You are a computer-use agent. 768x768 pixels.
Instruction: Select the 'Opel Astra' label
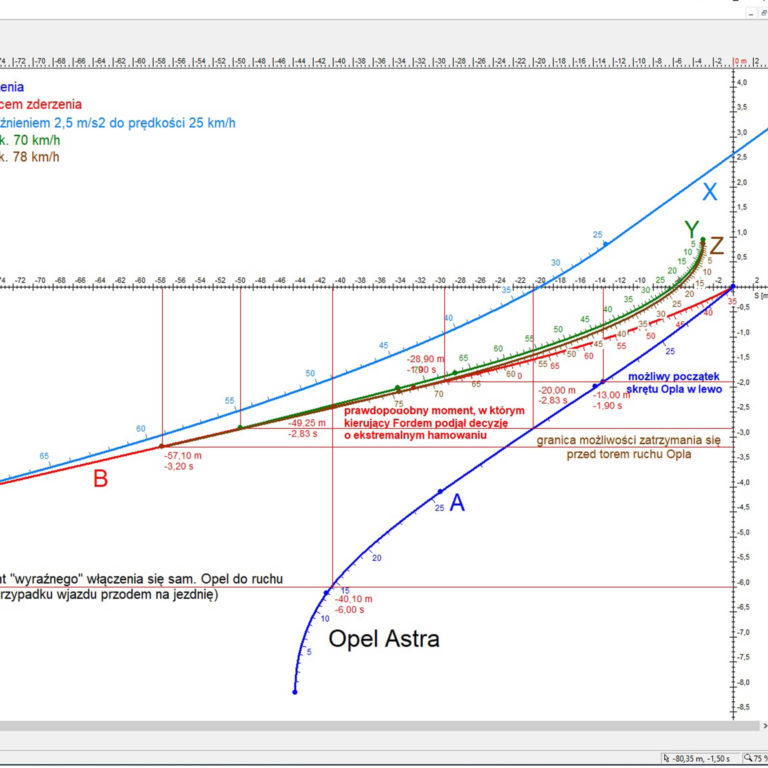click(x=384, y=639)
